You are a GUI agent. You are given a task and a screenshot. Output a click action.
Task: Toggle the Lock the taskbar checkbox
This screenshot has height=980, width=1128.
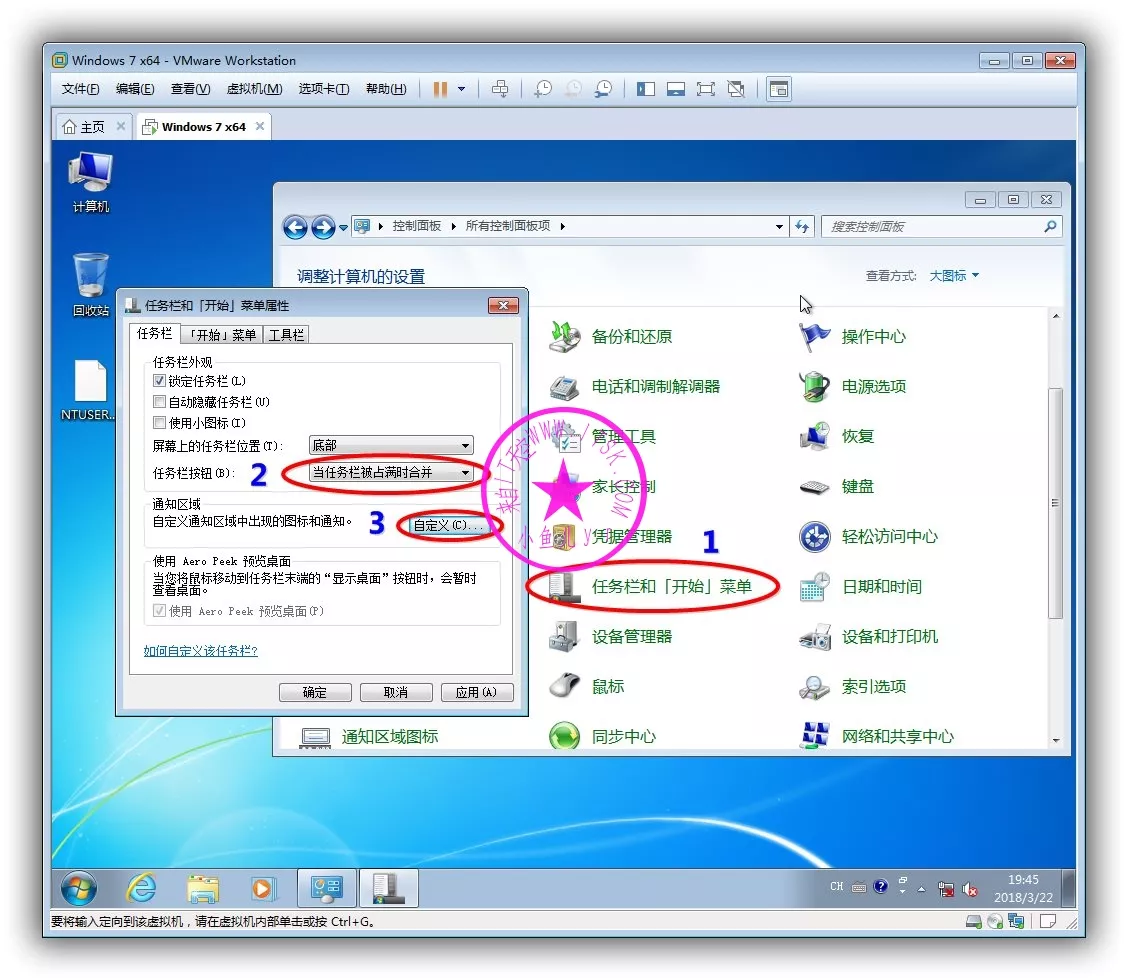pyautogui.click(x=159, y=381)
